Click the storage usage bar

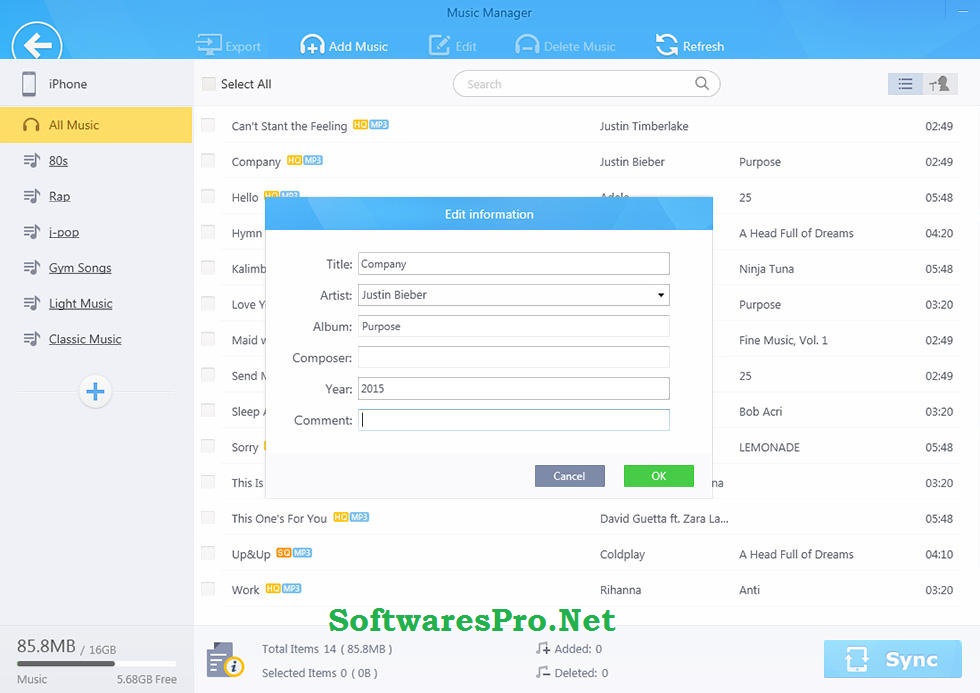96,664
